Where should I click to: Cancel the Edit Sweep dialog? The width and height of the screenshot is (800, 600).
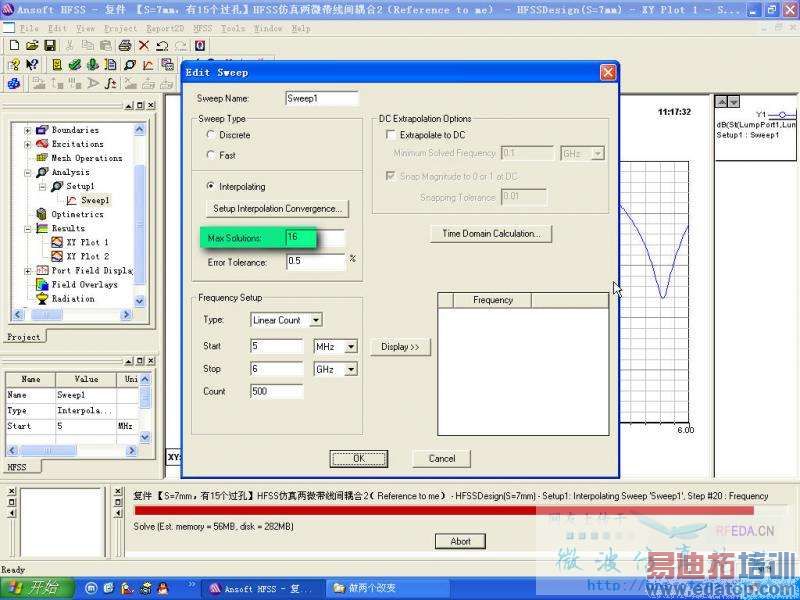pos(442,459)
